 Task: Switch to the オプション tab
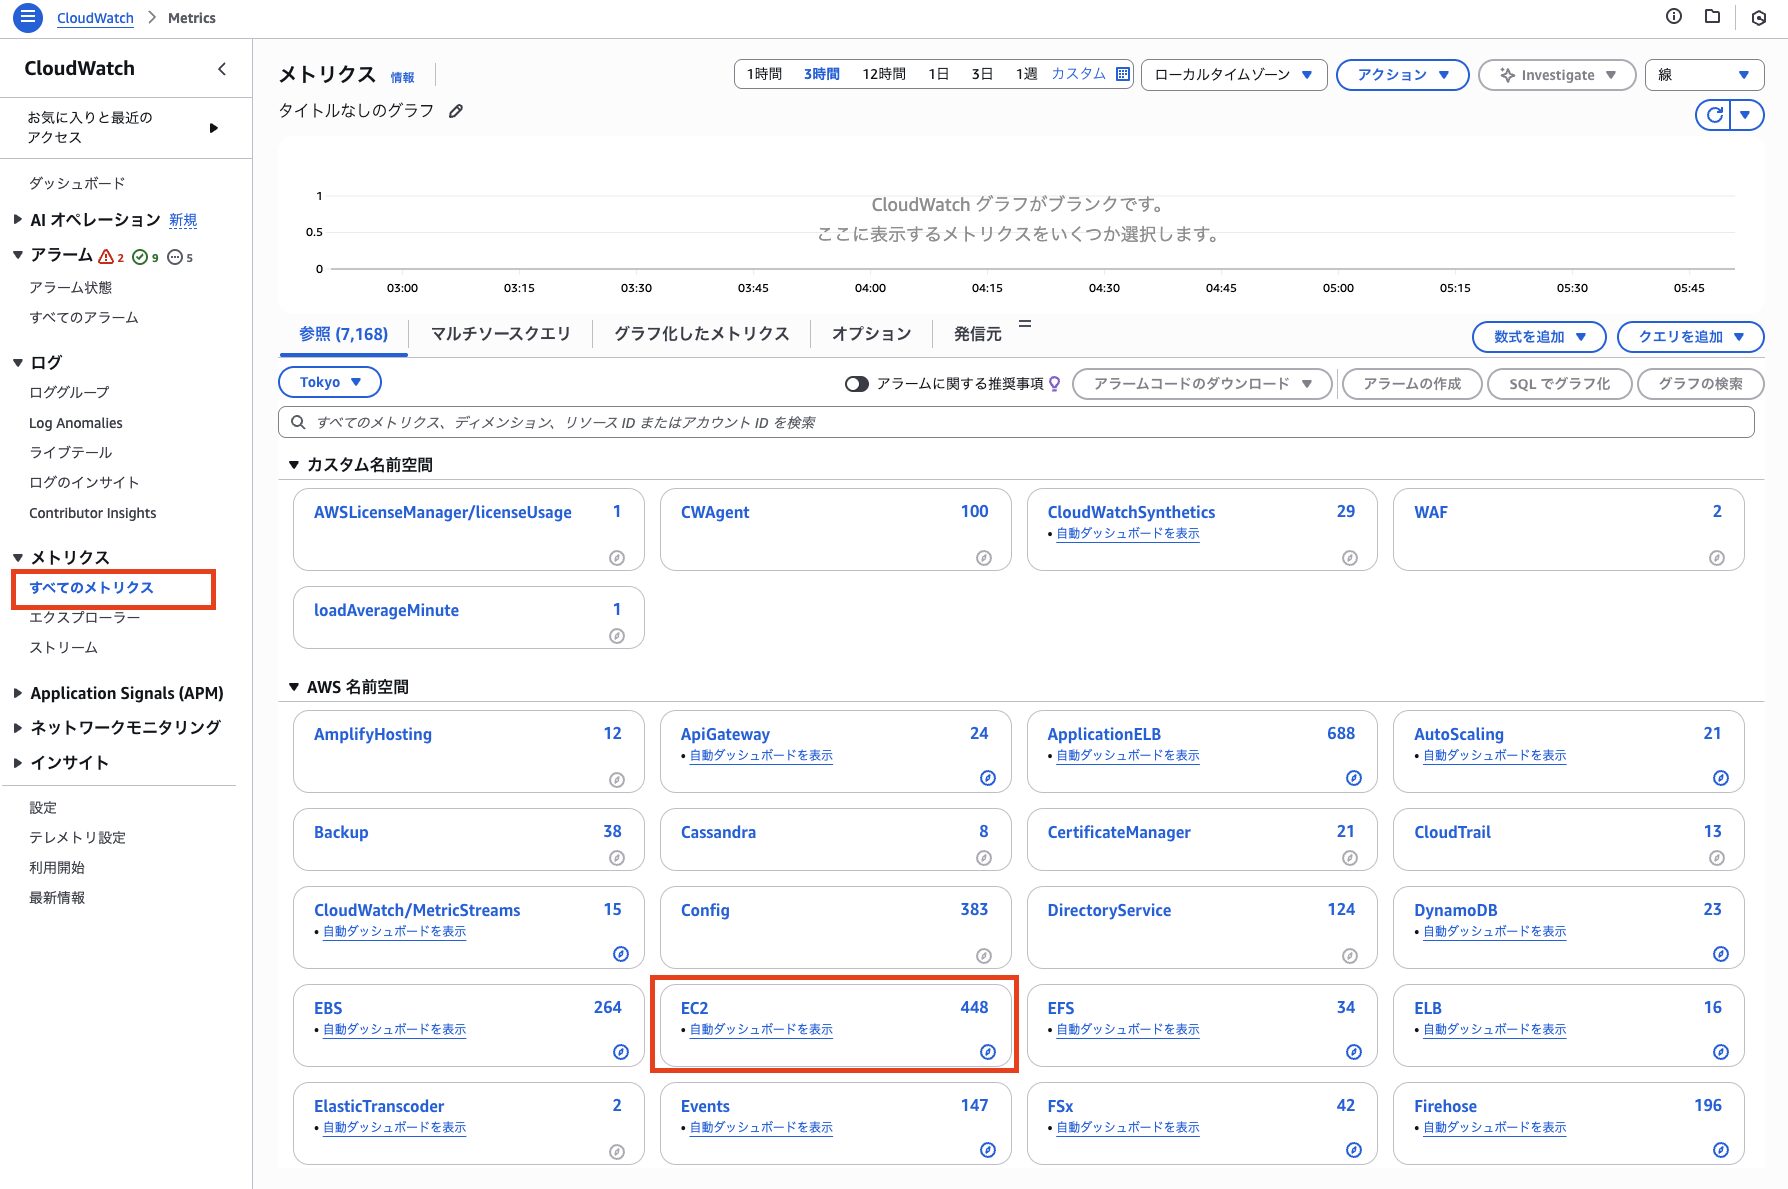coord(871,334)
